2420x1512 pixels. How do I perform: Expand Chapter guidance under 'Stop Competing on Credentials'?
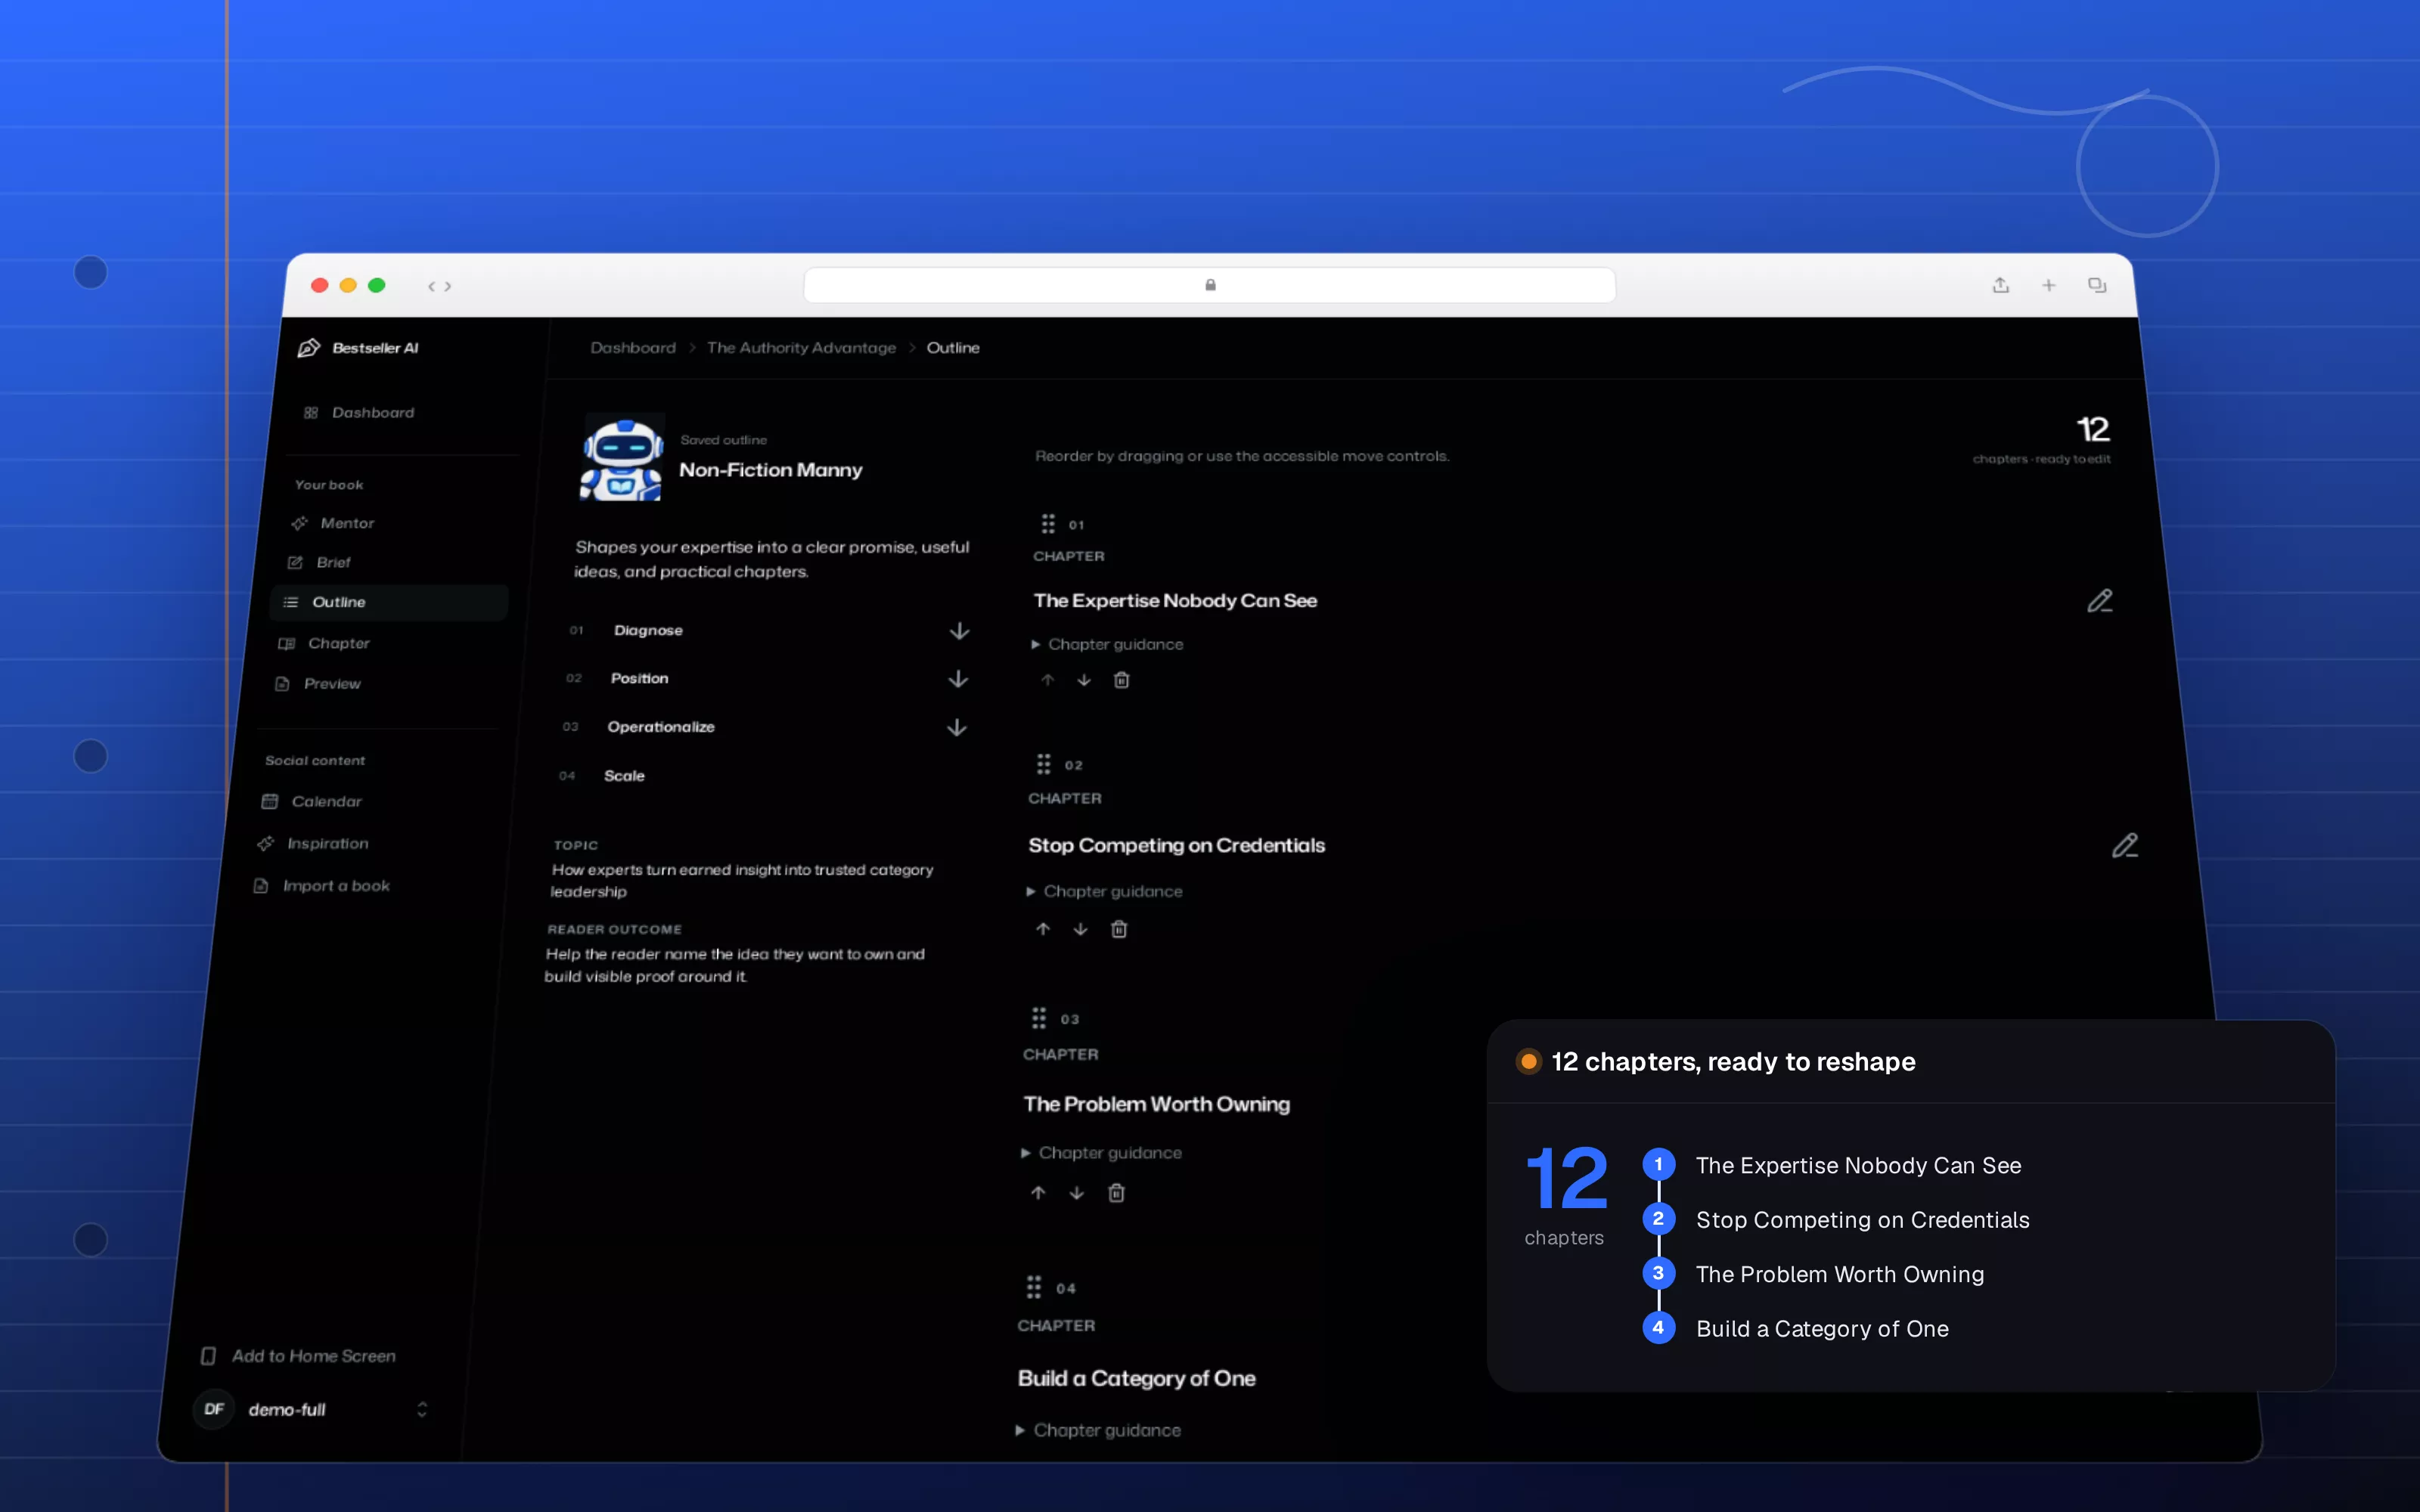[x=1104, y=891]
